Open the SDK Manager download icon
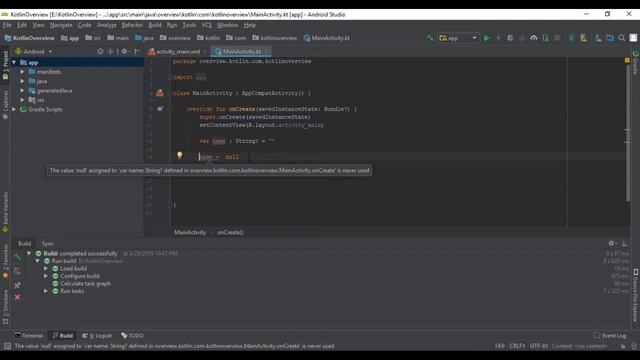Image resolution: width=640 pixels, height=360 pixels. pos(598,38)
